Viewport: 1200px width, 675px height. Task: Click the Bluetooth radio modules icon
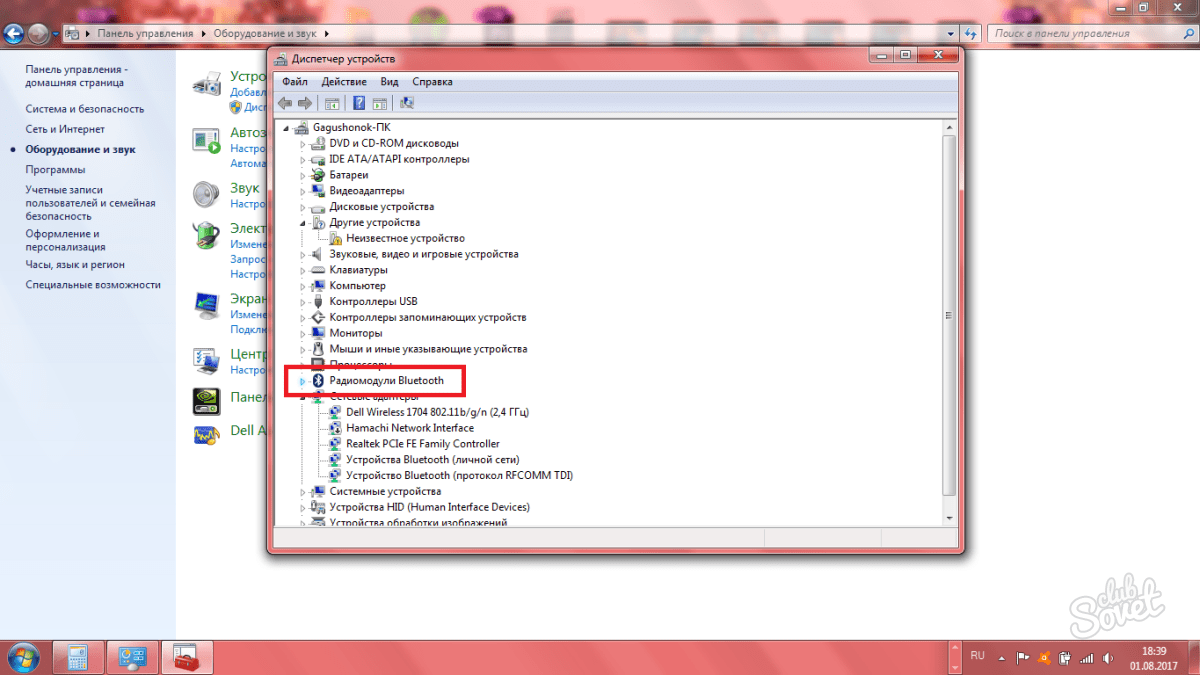point(319,381)
